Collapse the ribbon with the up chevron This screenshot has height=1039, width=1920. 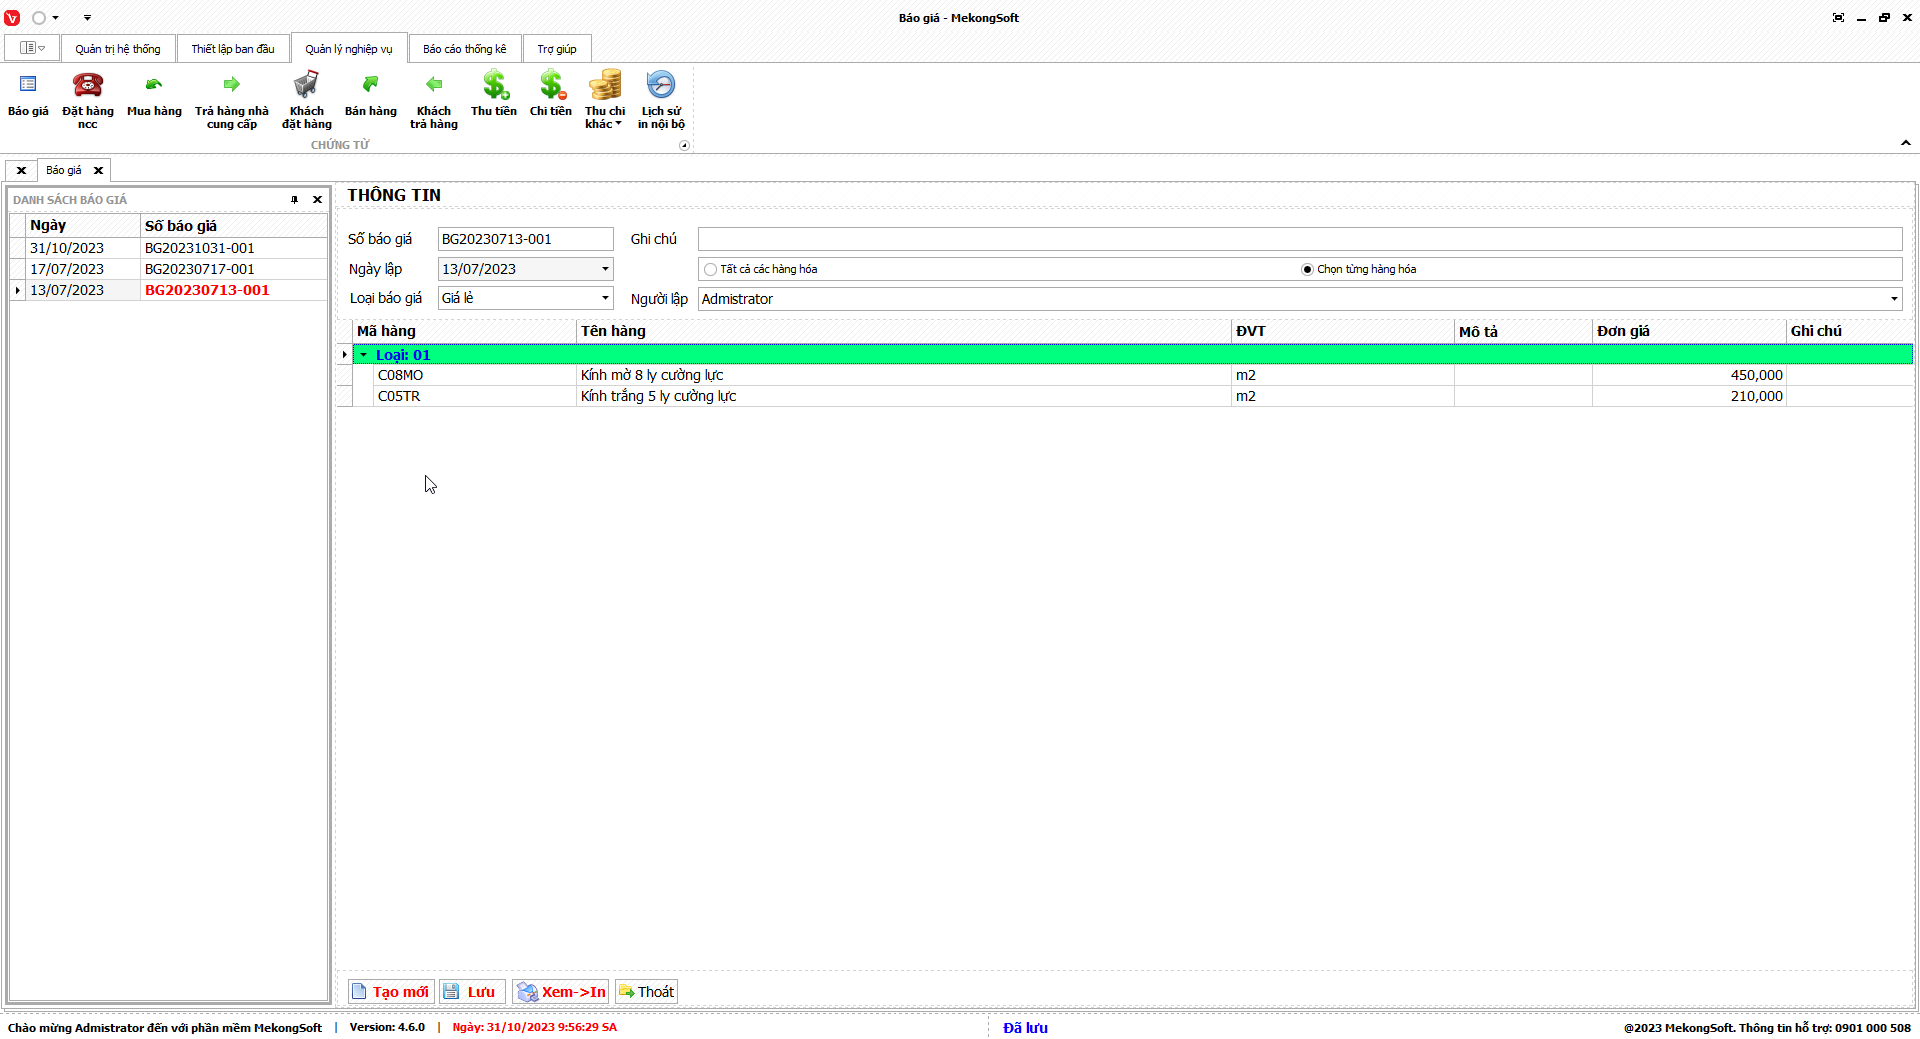pyautogui.click(x=1906, y=143)
